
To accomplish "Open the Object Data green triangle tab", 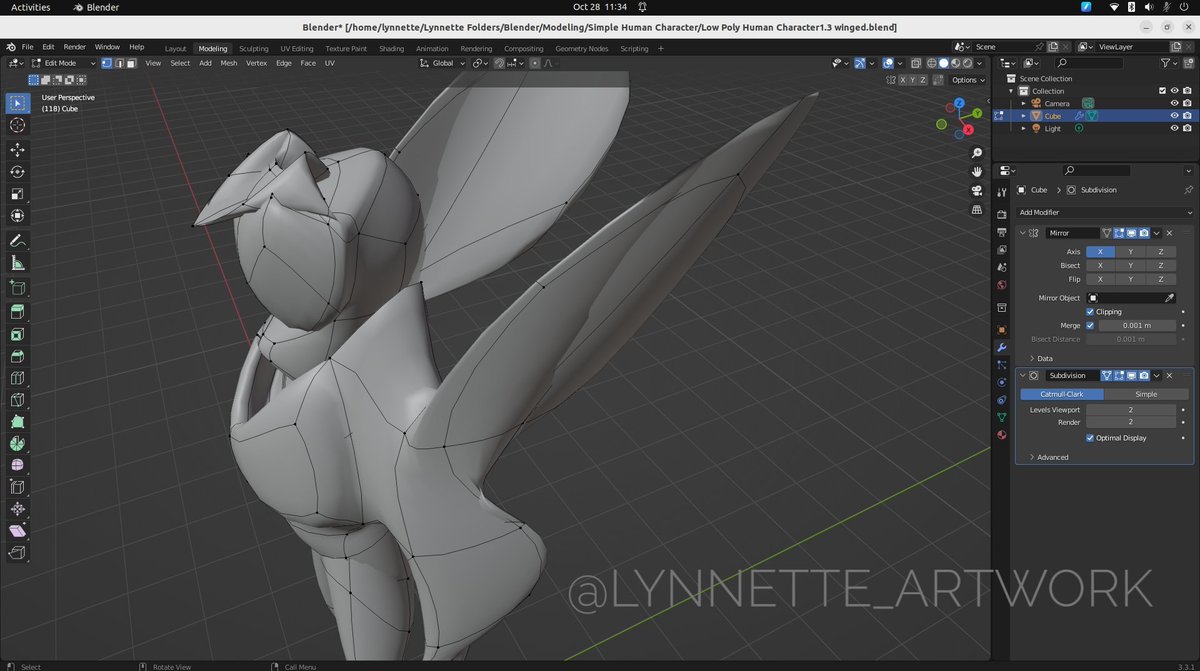I will point(1002,417).
